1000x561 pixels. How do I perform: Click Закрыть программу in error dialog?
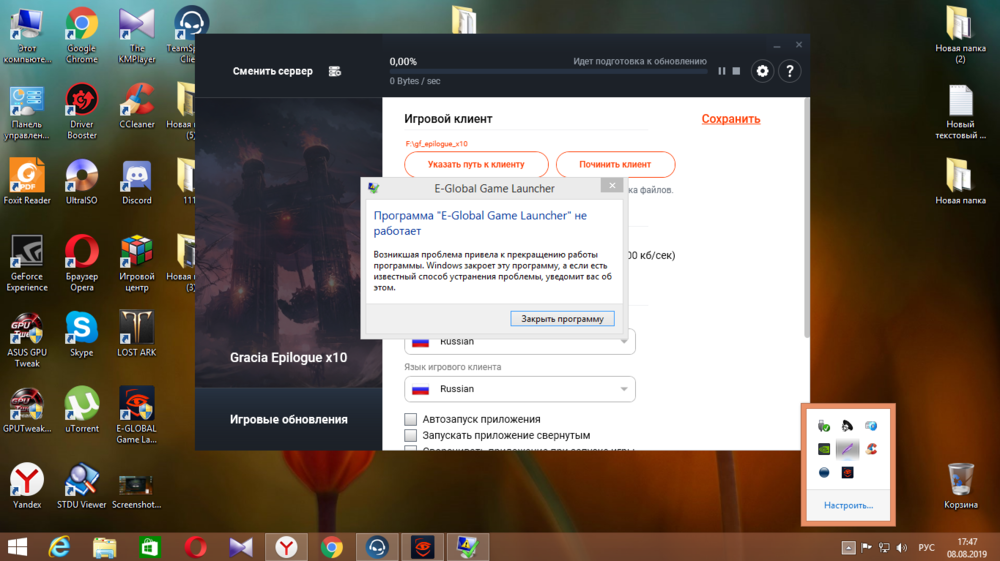[x=562, y=319]
